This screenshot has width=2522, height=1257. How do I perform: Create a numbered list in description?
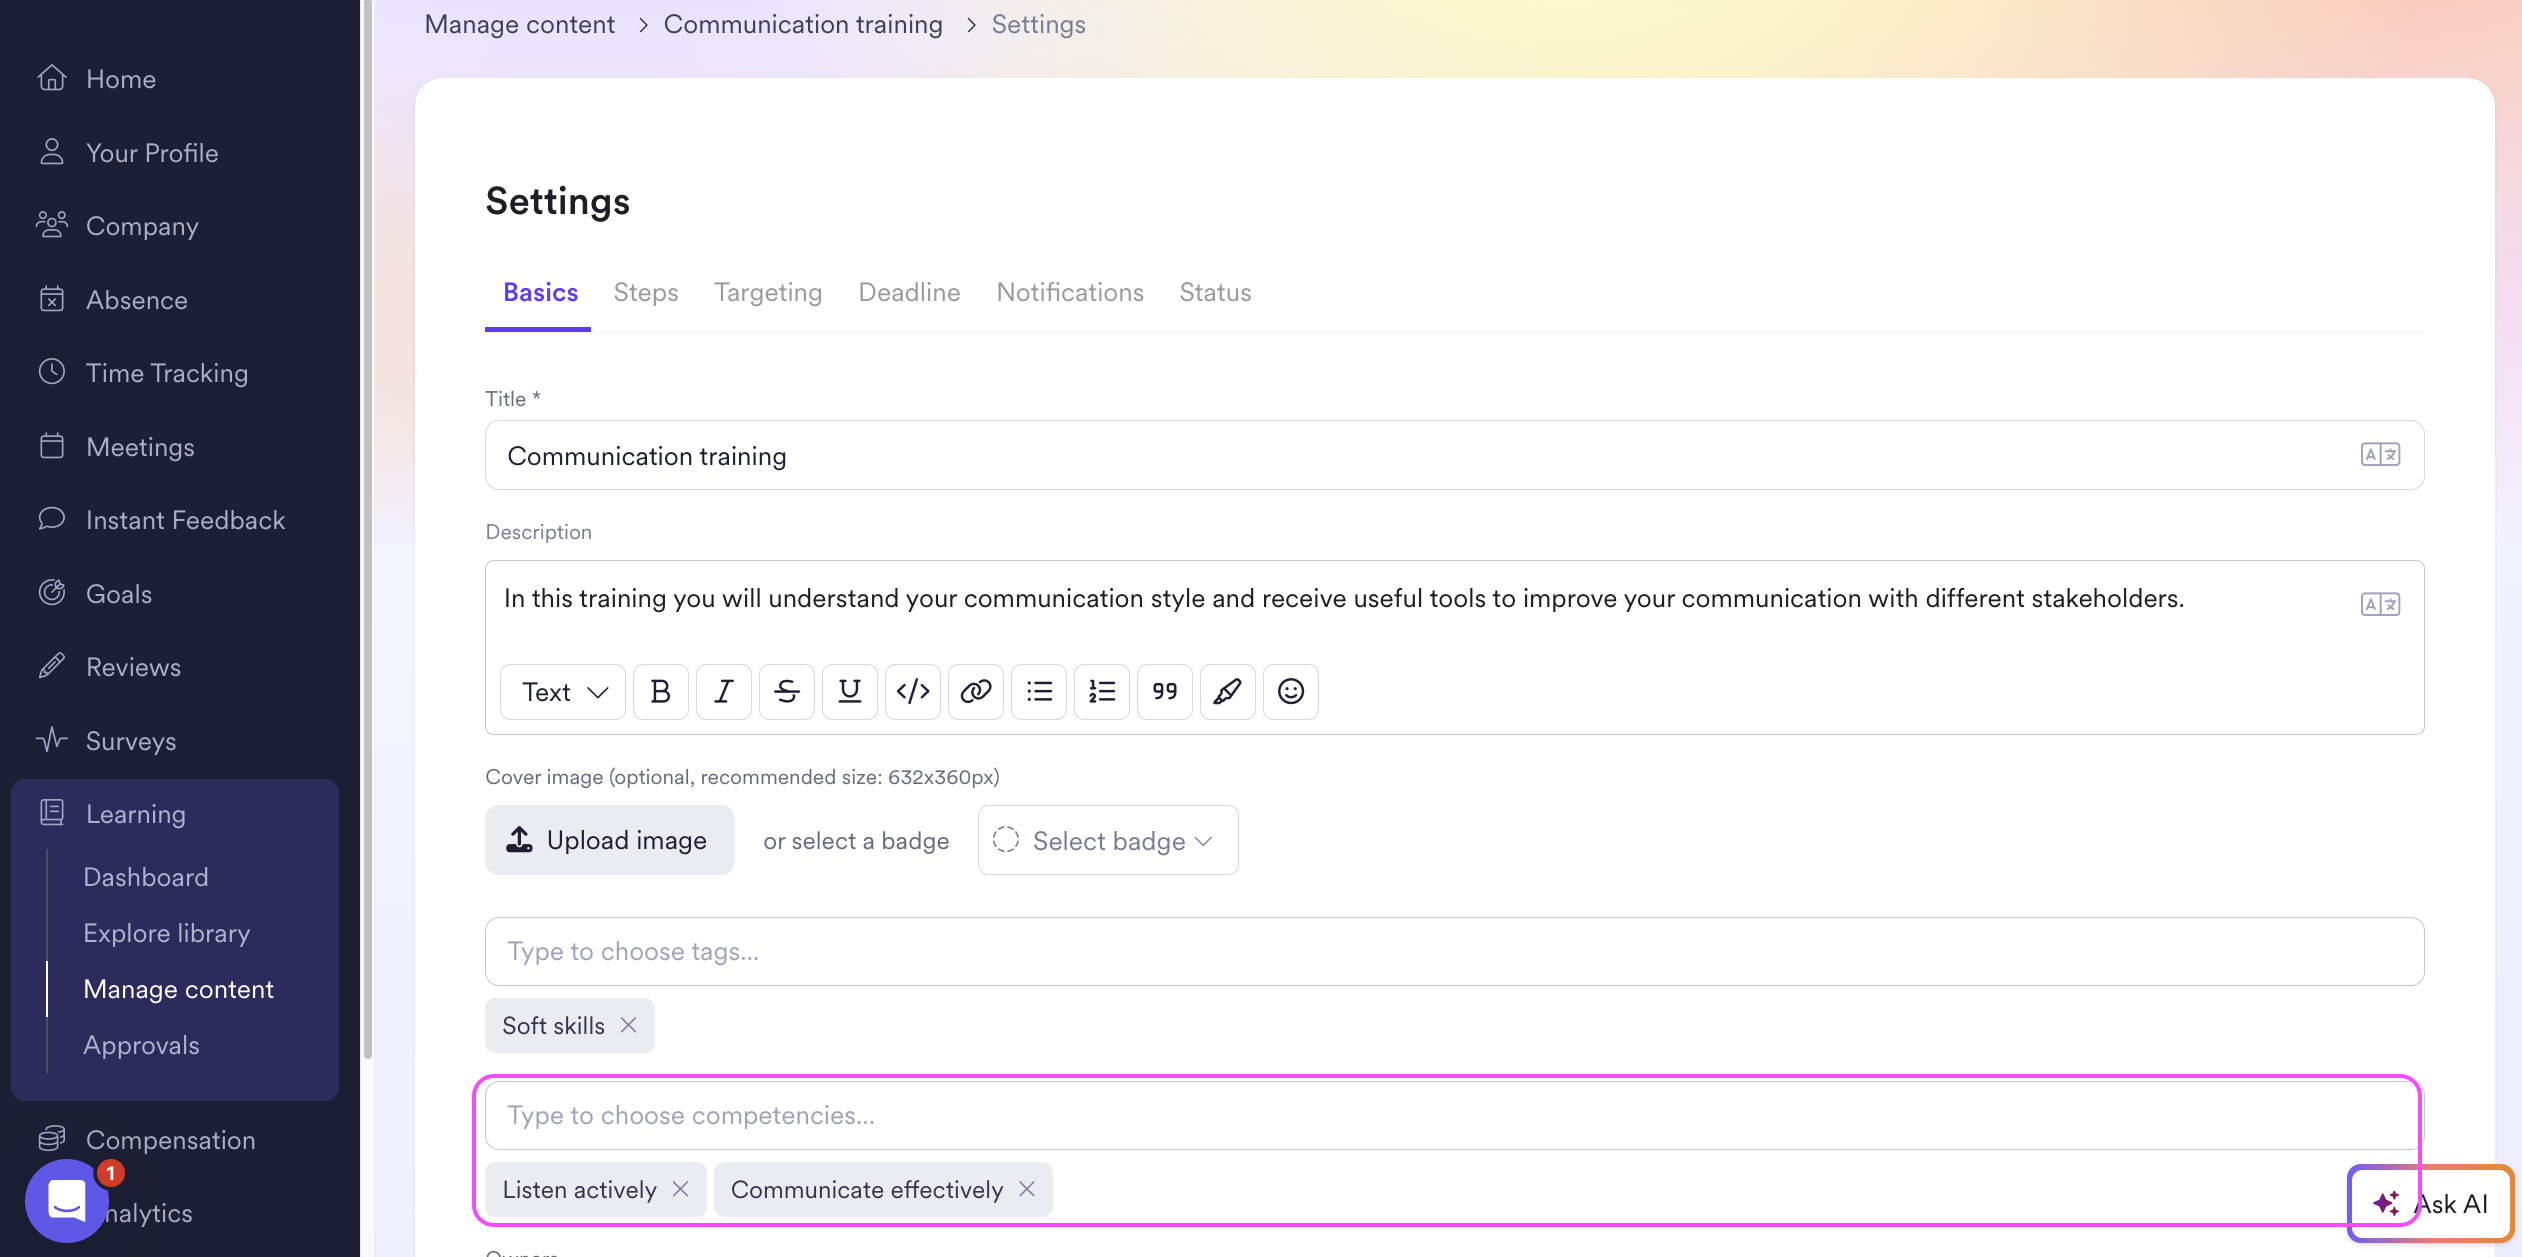click(1101, 691)
